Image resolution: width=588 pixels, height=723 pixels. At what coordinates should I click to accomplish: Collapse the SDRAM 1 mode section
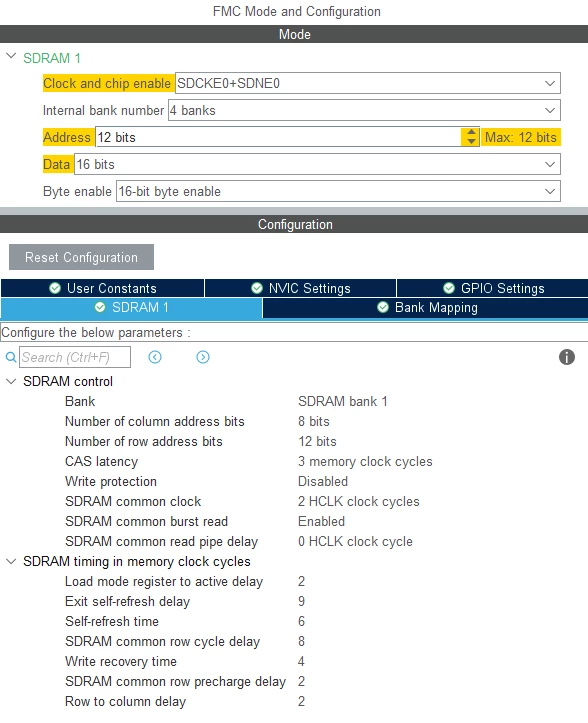pos(11,56)
